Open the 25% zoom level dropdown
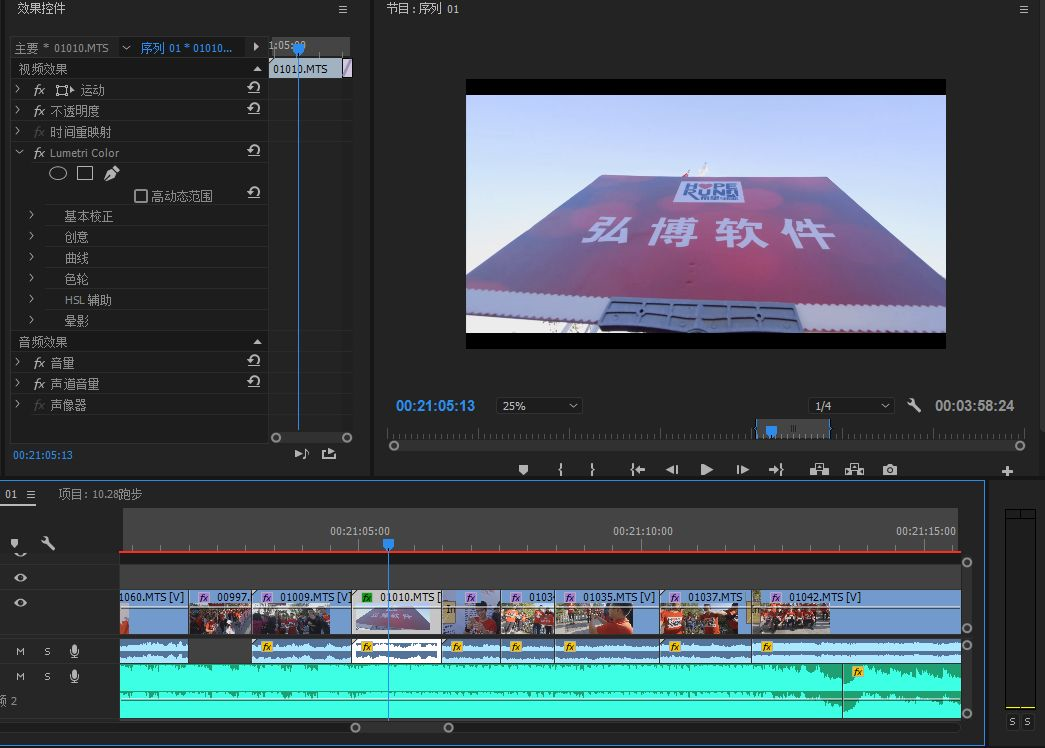 coord(539,405)
